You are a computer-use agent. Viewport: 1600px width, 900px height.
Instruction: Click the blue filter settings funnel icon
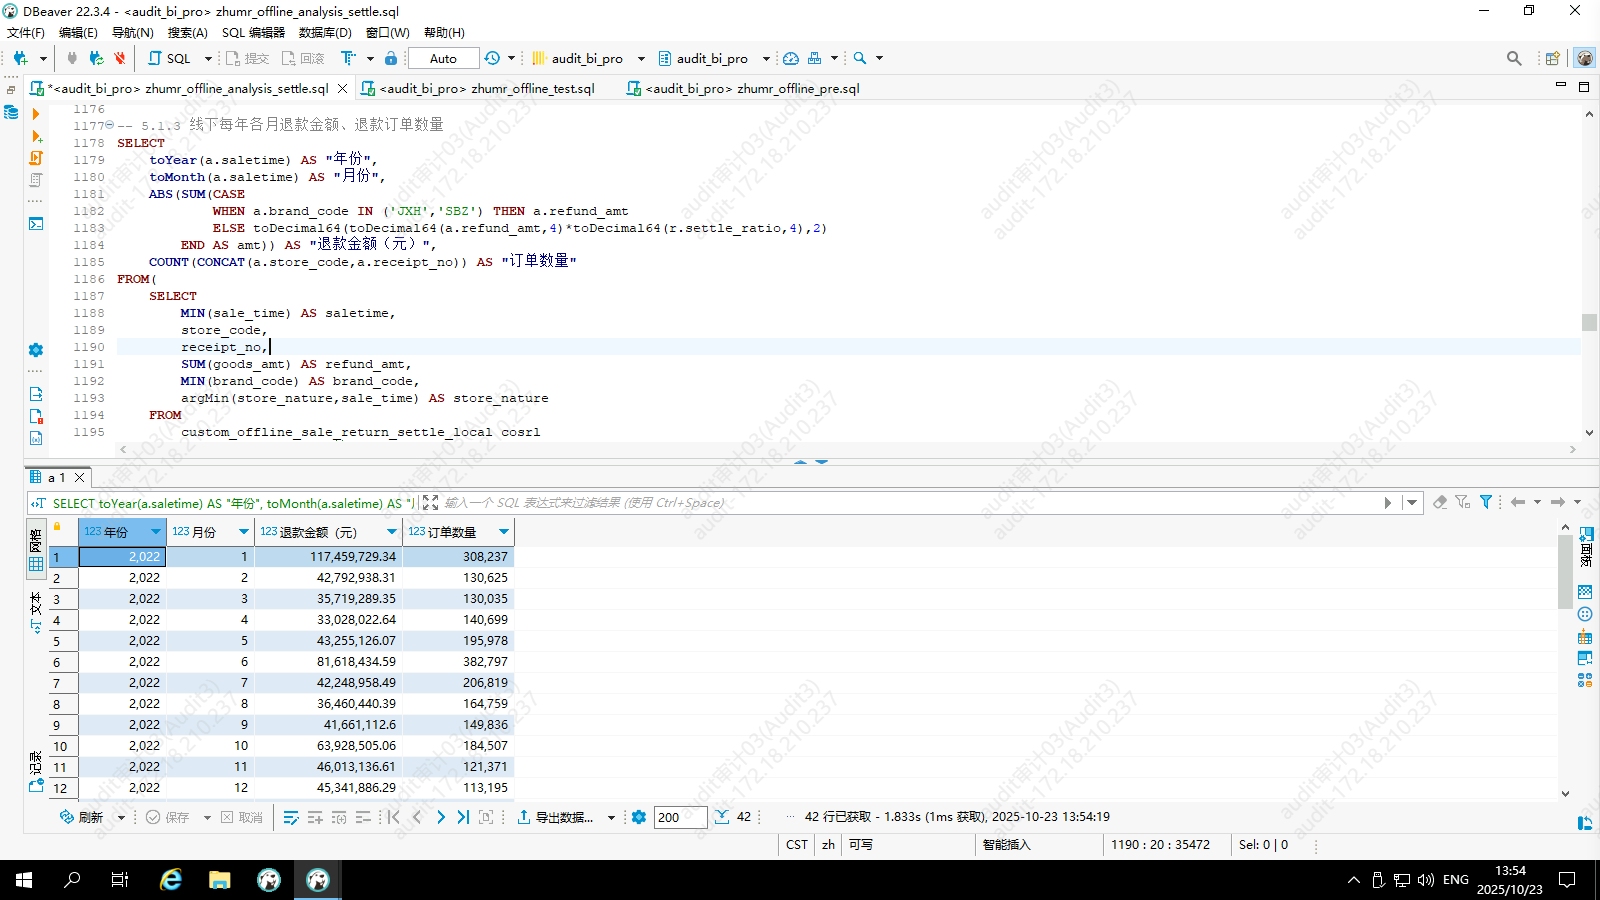(x=1486, y=502)
